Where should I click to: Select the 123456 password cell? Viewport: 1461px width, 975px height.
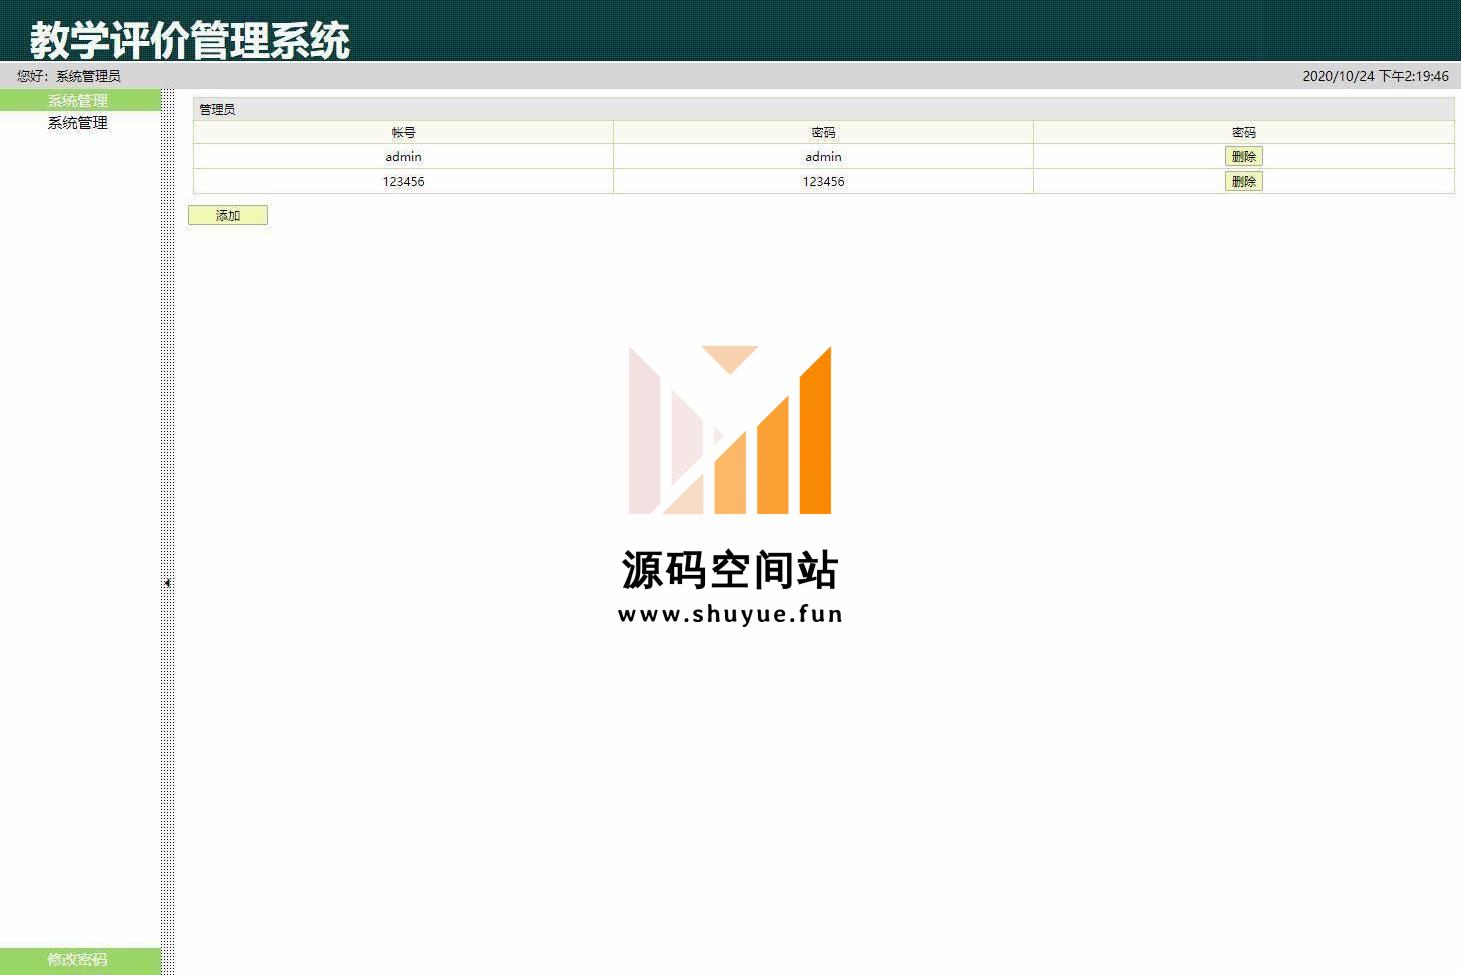(x=823, y=182)
